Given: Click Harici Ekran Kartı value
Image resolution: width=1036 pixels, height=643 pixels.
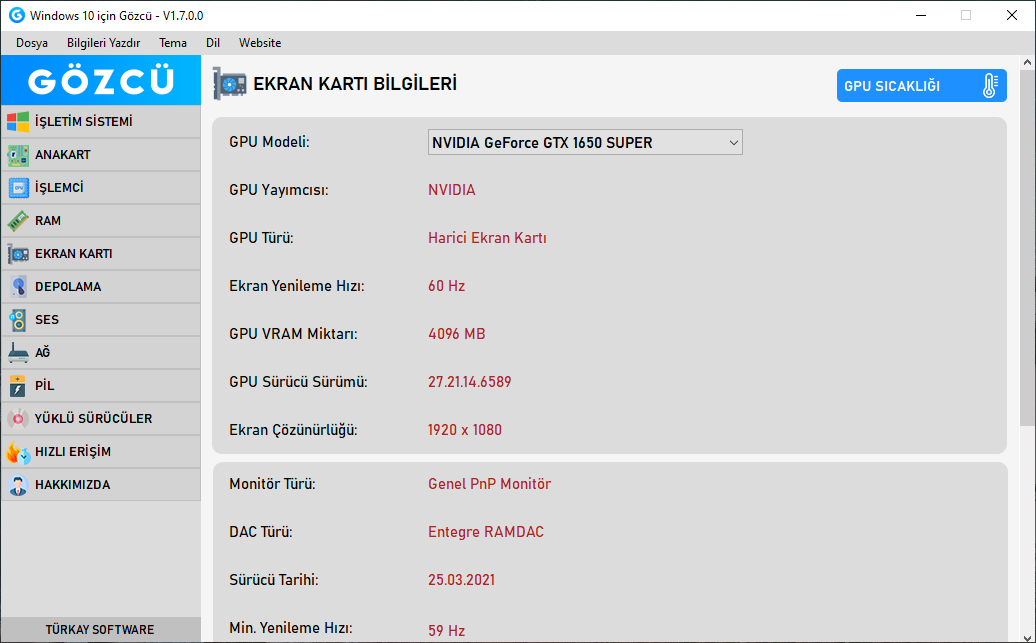Looking at the screenshot, I should pyautogui.click(x=488, y=238).
